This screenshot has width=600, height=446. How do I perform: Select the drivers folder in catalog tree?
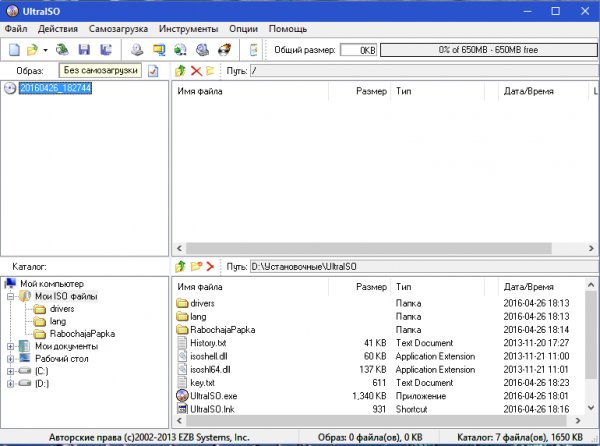[62, 309]
